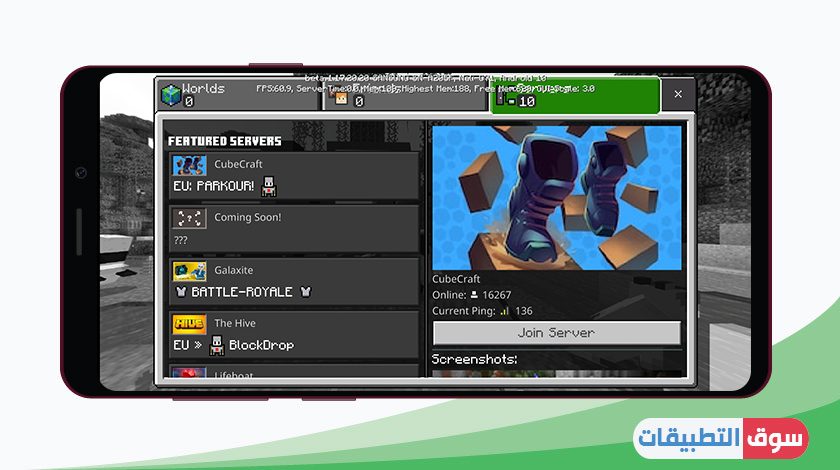Image resolution: width=840 pixels, height=470 pixels.
Task: Open the Worlds tab
Action: tap(239, 94)
